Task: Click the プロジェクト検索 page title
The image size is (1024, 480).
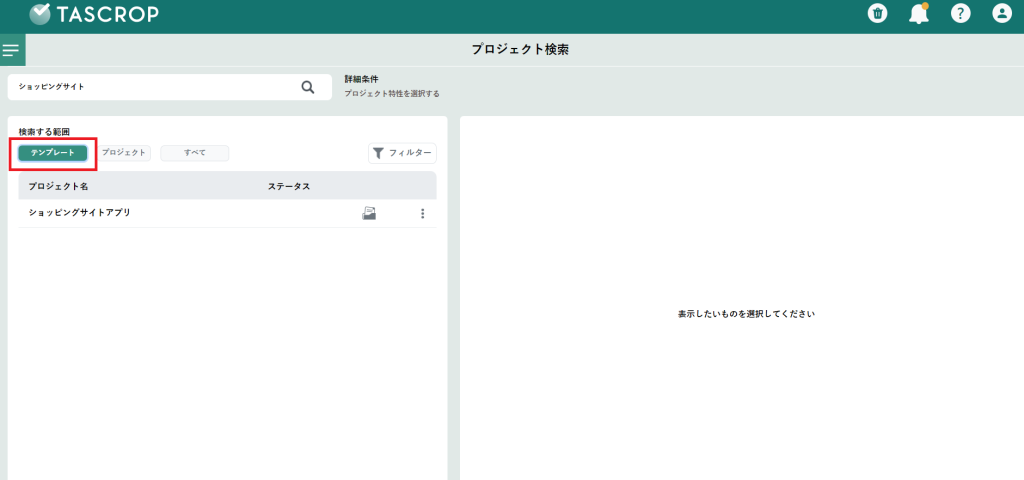Action: tap(520, 50)
